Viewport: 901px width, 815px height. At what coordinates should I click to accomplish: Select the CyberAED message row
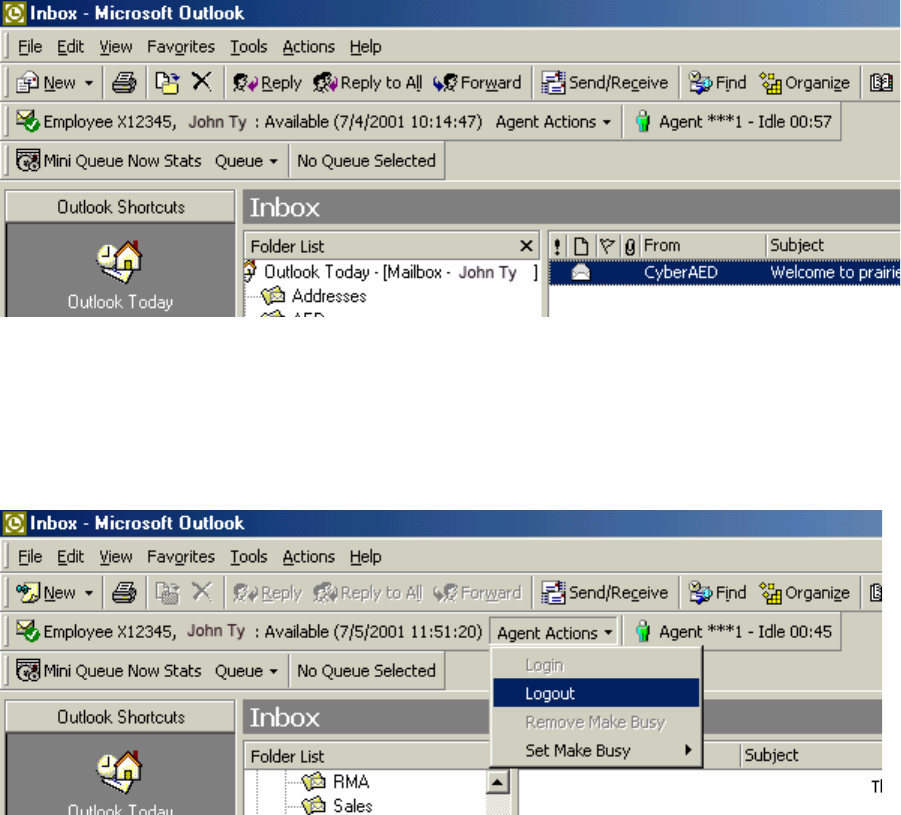(x=725, y=272)
